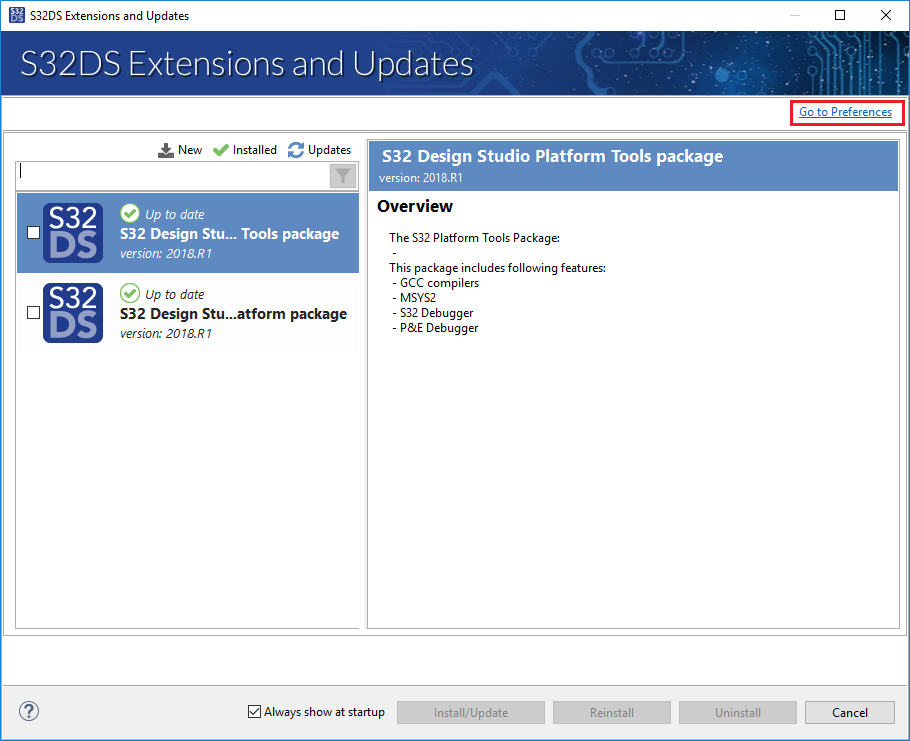Viewport: 910px width, 741px height.
Task: Click S32DS logo of Tools package
Action: click(73, 233)
